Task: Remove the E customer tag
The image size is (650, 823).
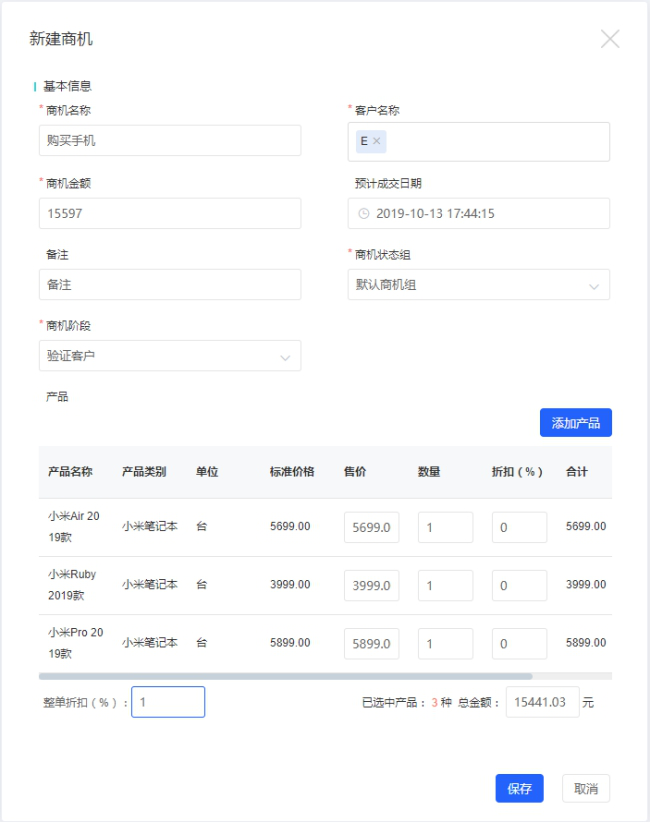Action: [377, 141]
